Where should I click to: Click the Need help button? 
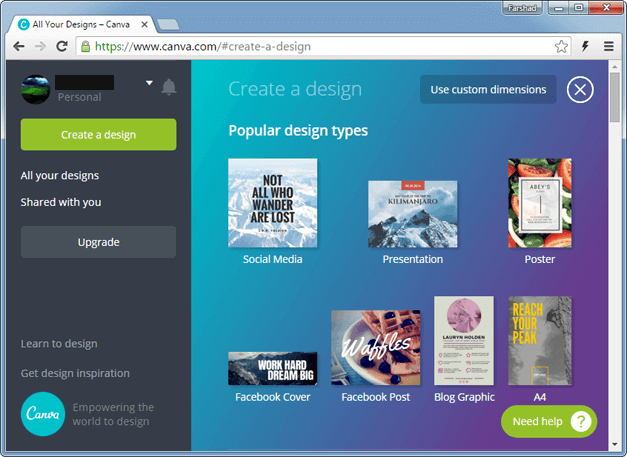549,421
